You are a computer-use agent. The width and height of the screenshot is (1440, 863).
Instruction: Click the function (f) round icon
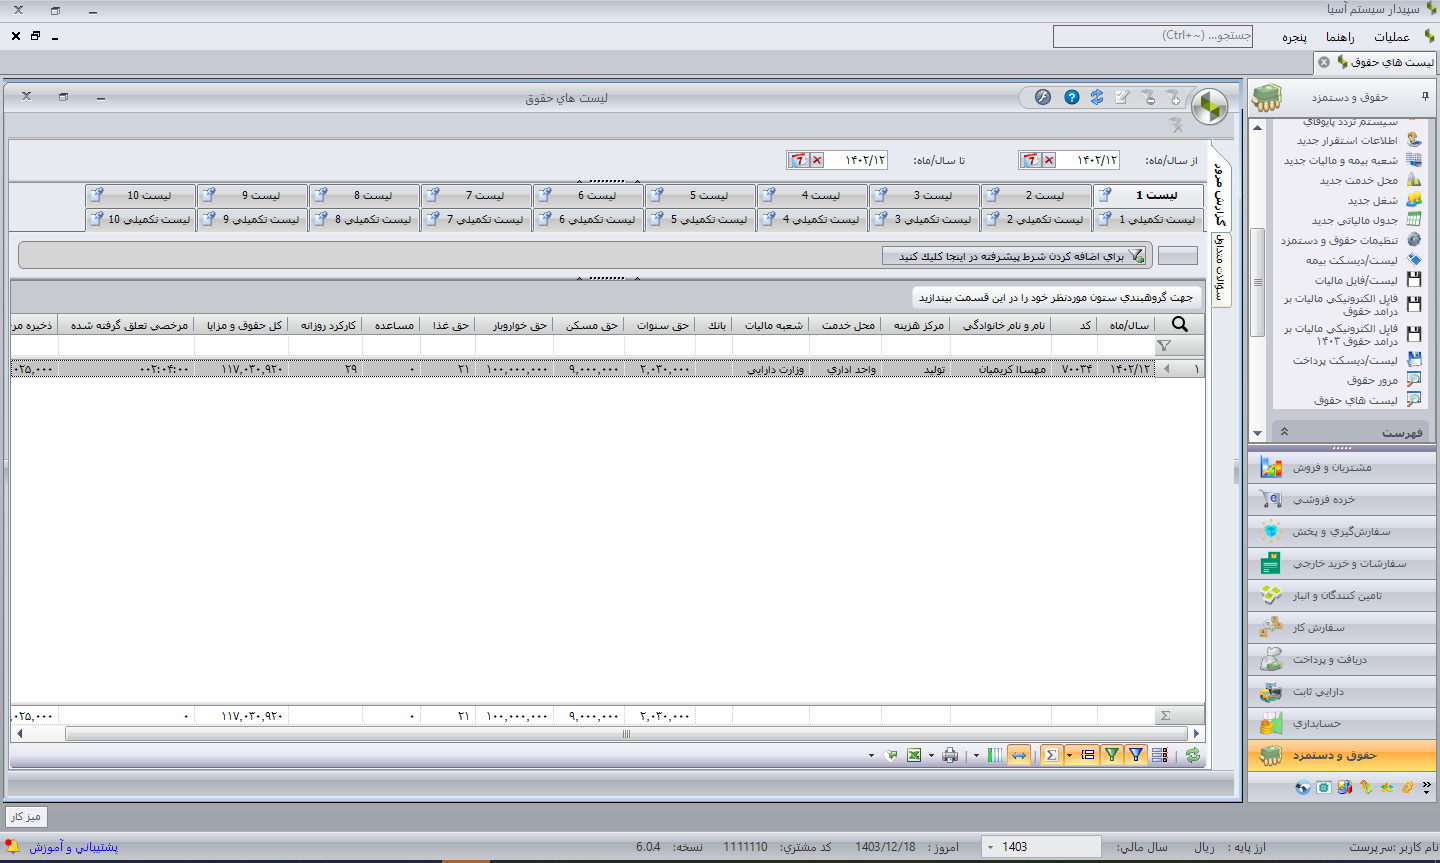pos(1043,97)
